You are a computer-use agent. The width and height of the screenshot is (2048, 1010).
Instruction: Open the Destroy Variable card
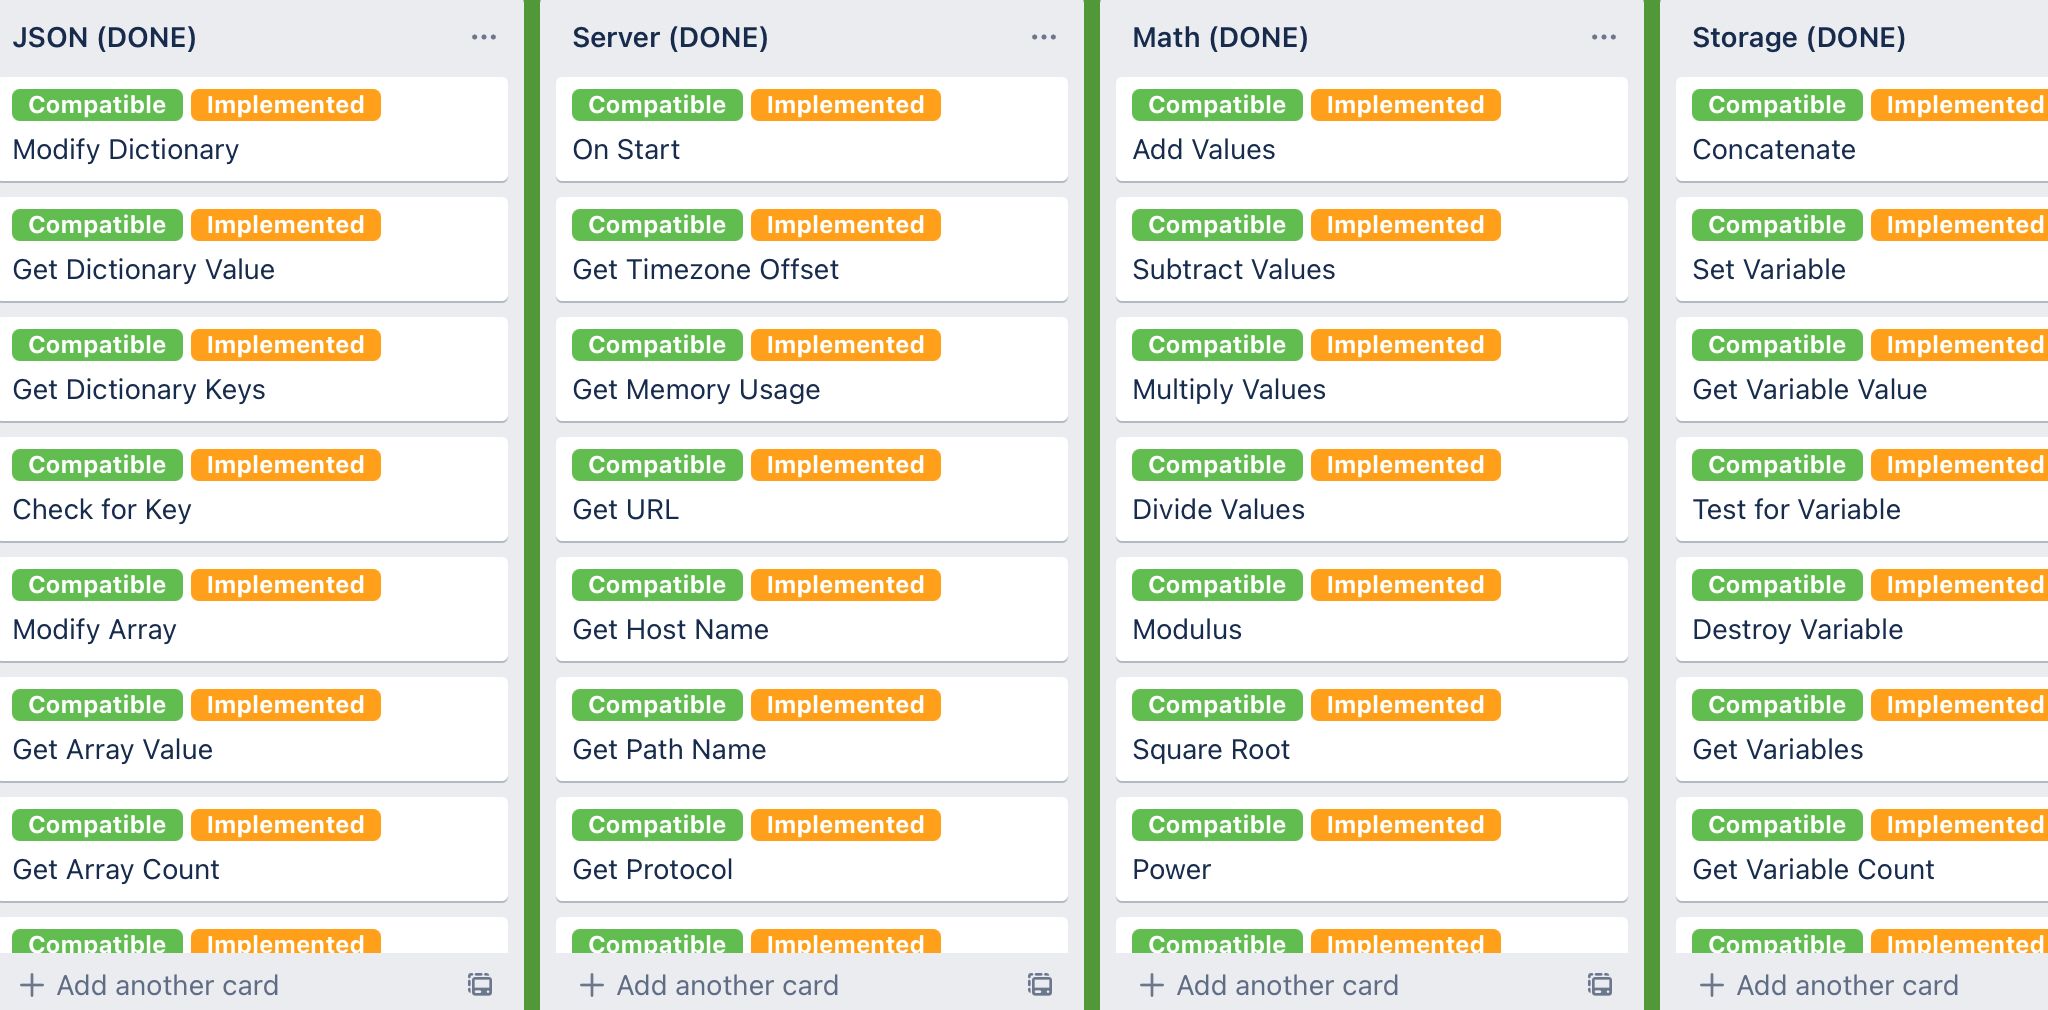[x=1797, y=630]
